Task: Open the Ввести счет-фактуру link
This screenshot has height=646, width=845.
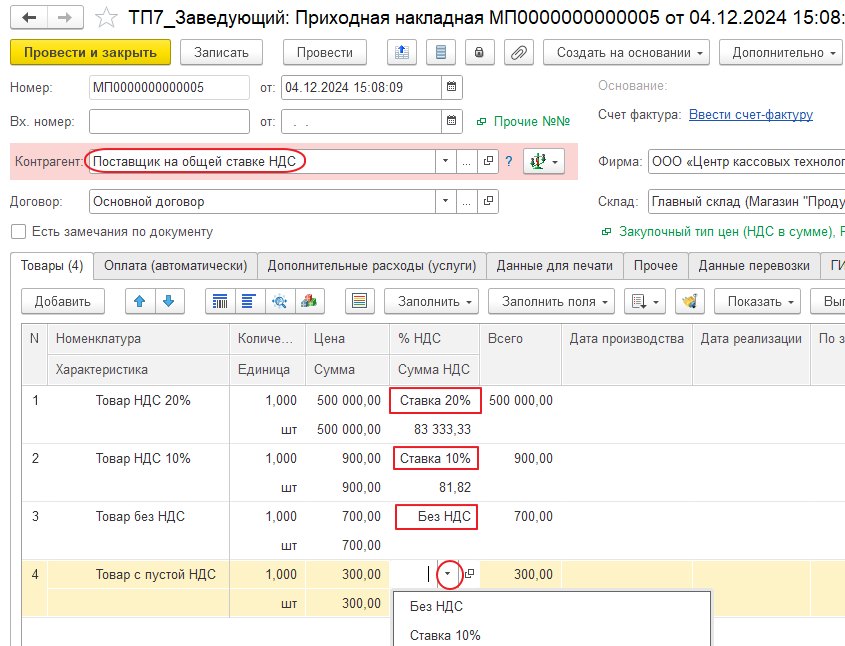Action: pos(751,115)
